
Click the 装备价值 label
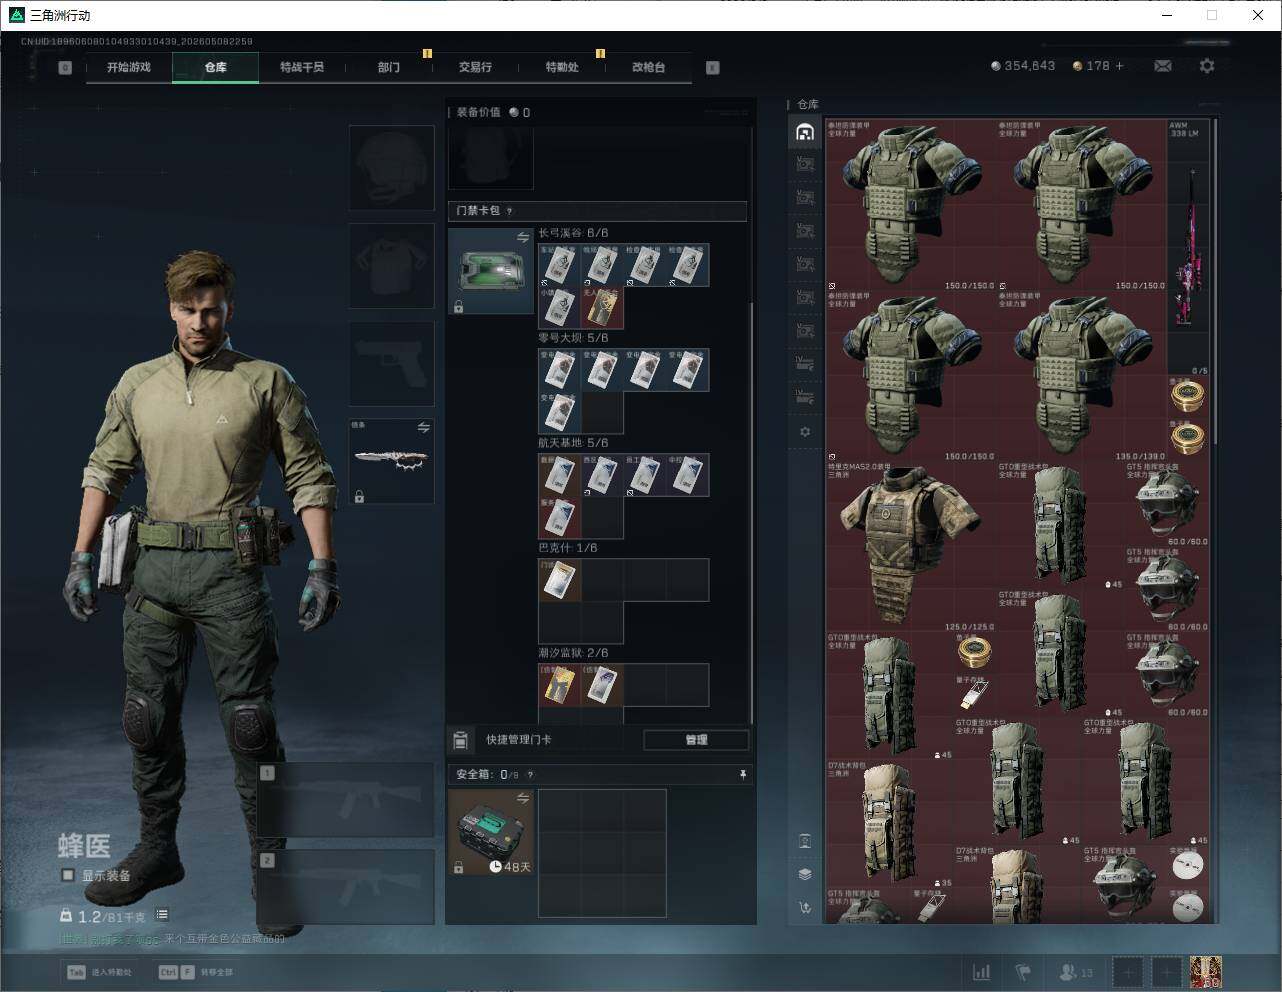478,112
